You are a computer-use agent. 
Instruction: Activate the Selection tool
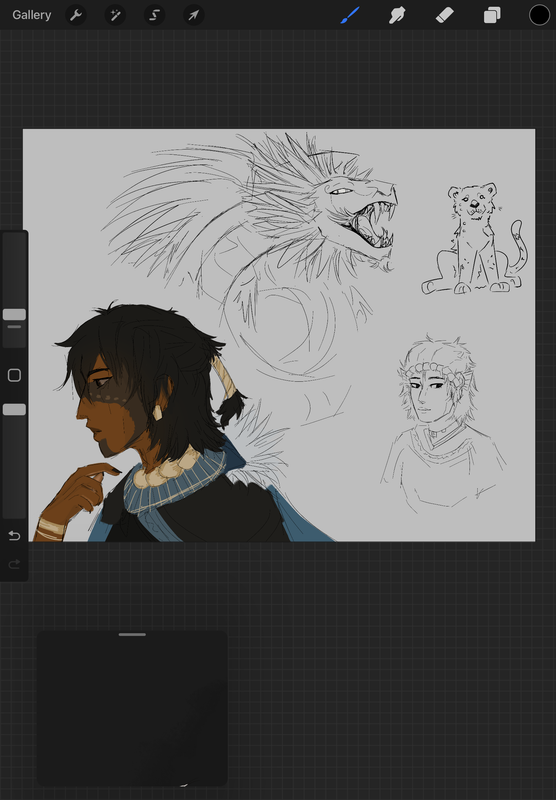155,15
